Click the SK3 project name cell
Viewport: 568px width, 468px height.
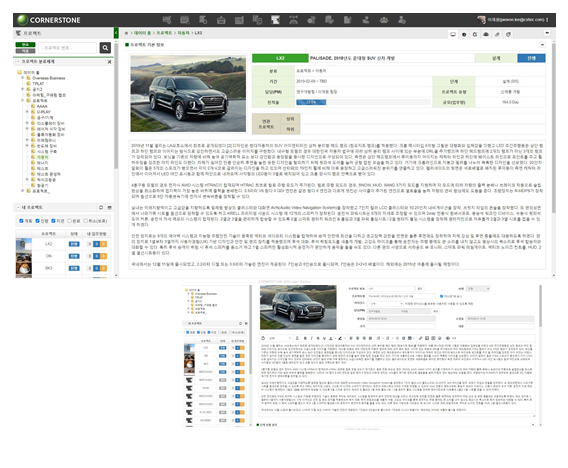[49, 268]
